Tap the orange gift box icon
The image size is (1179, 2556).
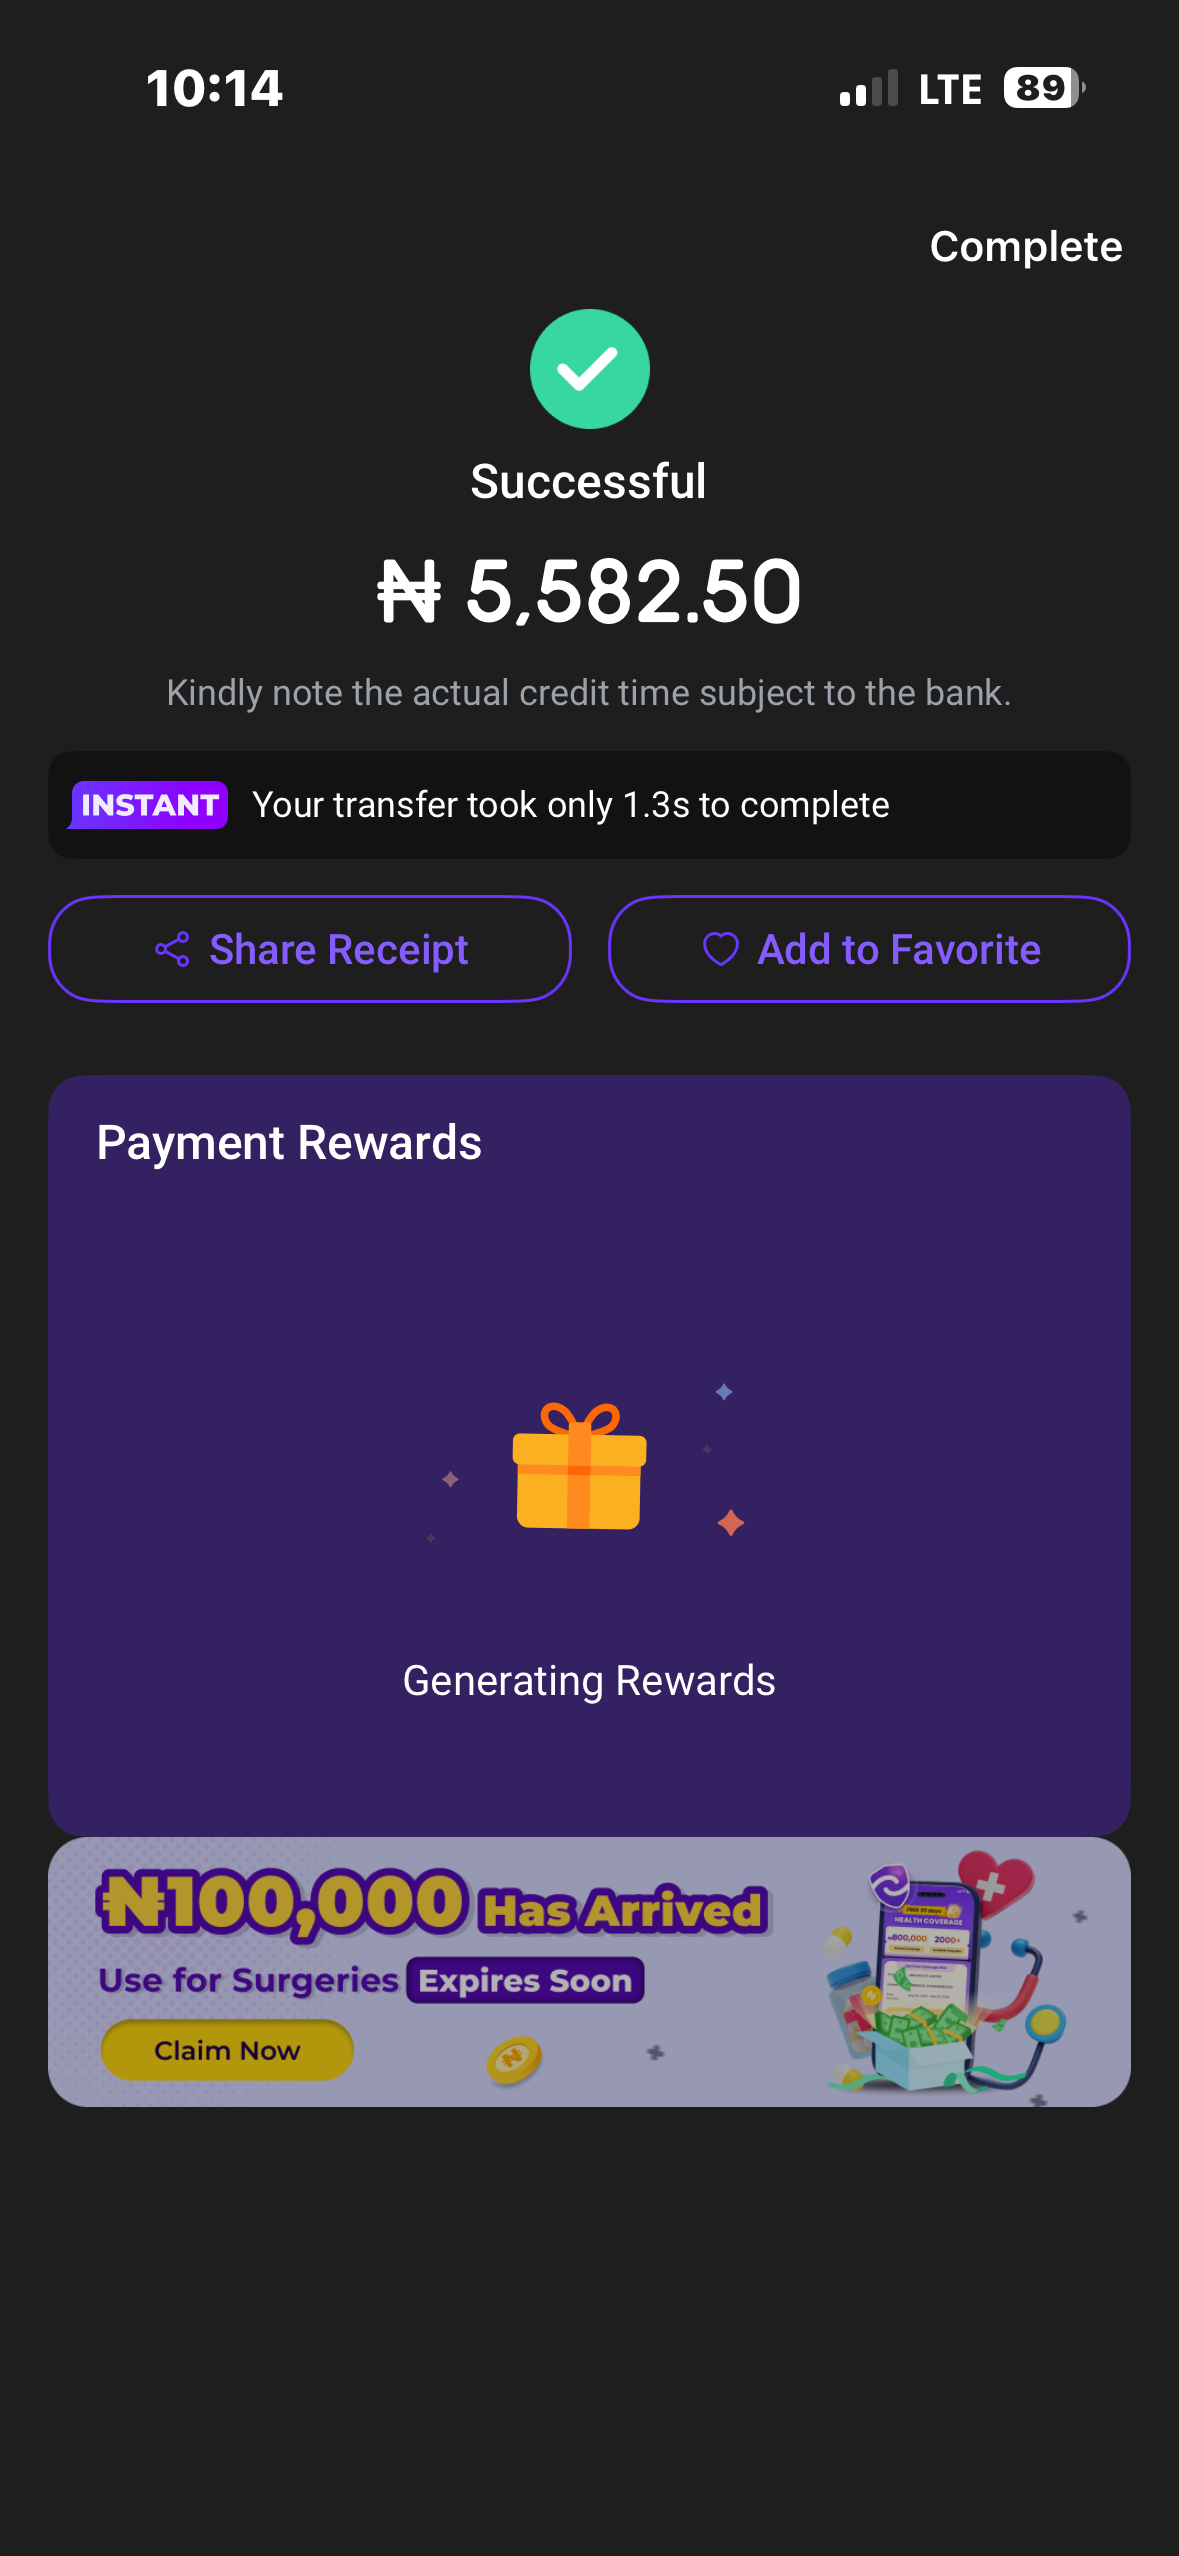point(579,1467)
